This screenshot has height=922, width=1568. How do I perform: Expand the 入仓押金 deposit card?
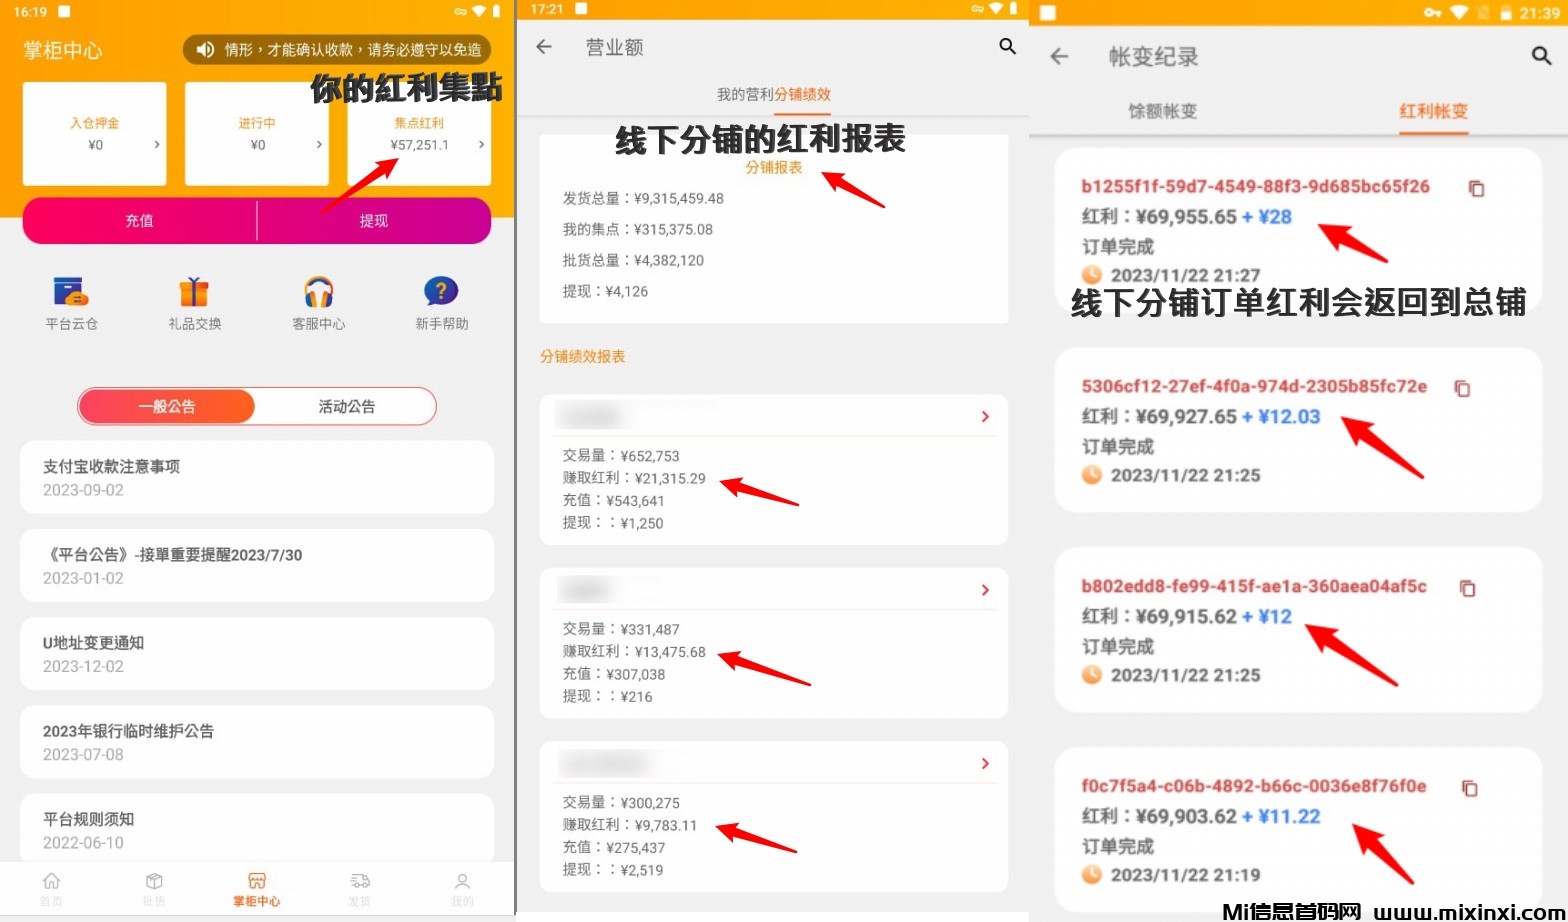95,134
